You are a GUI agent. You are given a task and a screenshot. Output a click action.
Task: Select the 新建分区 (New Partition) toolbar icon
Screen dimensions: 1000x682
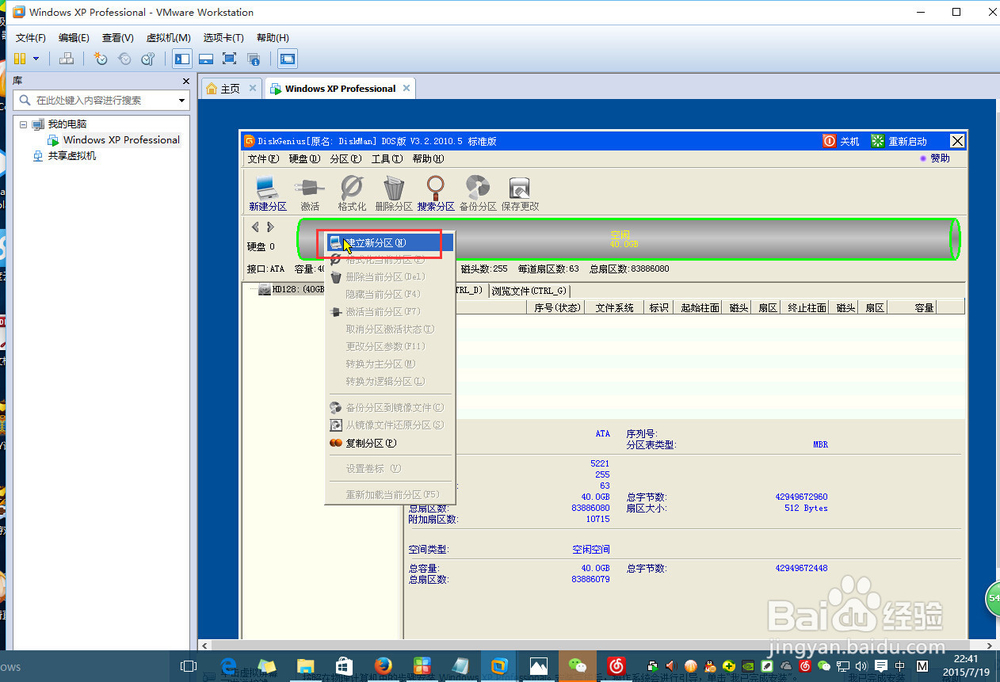[x=266, y=192]
